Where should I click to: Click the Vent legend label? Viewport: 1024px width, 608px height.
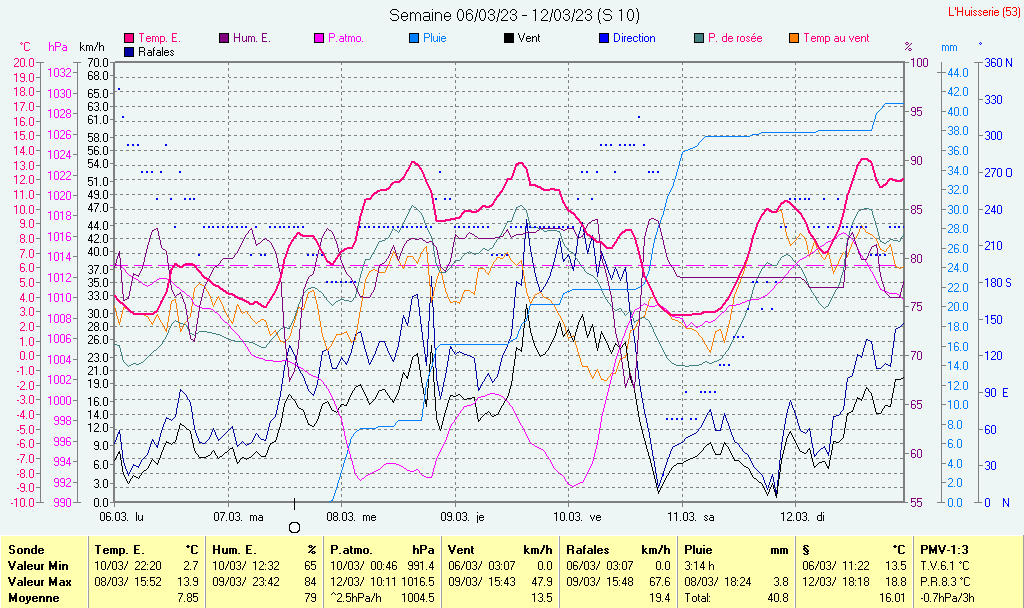(x=529, y=39)
